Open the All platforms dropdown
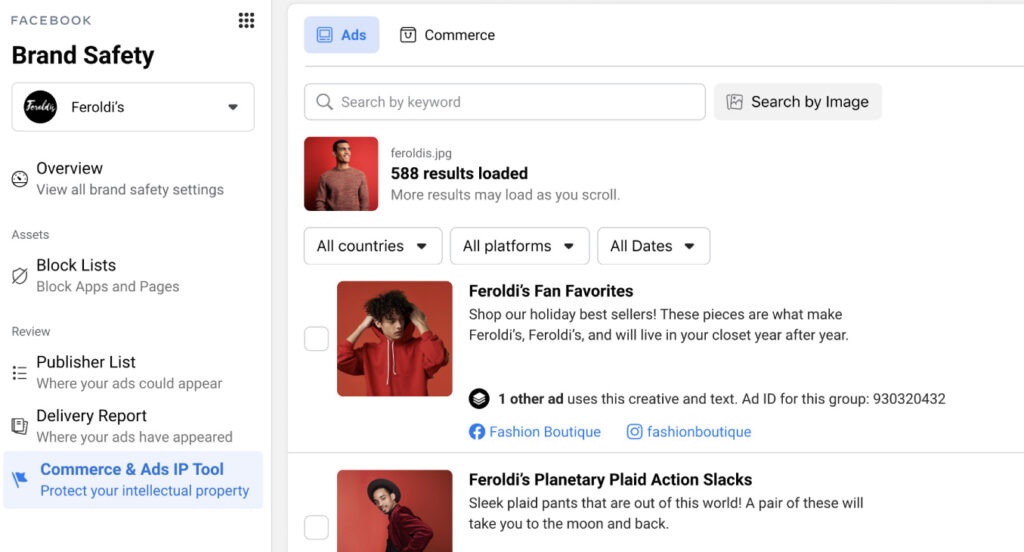 tap(520, 246)
